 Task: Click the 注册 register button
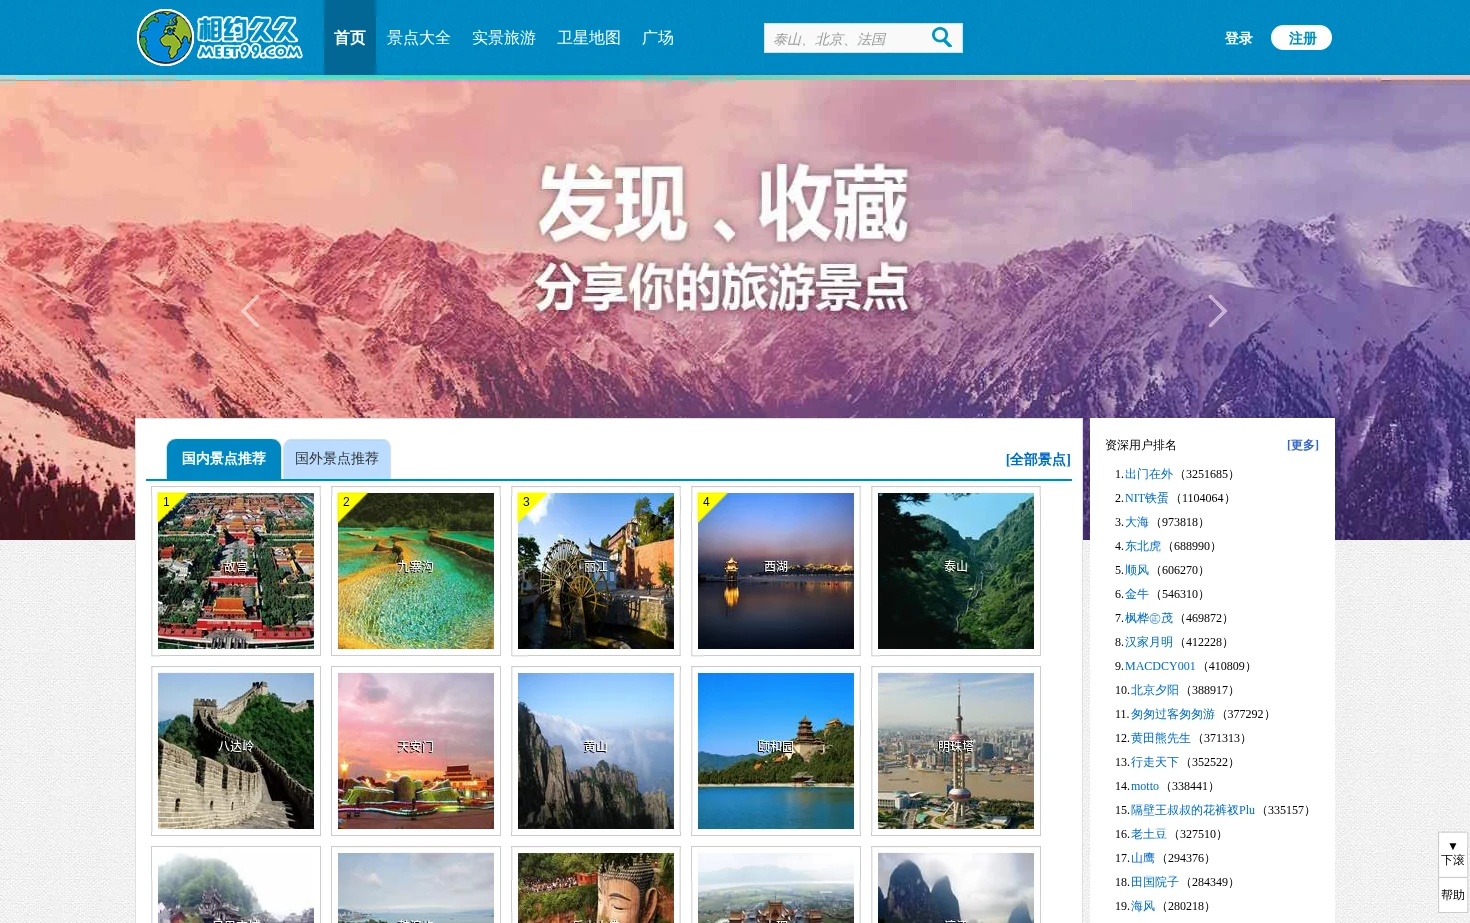1301,38
